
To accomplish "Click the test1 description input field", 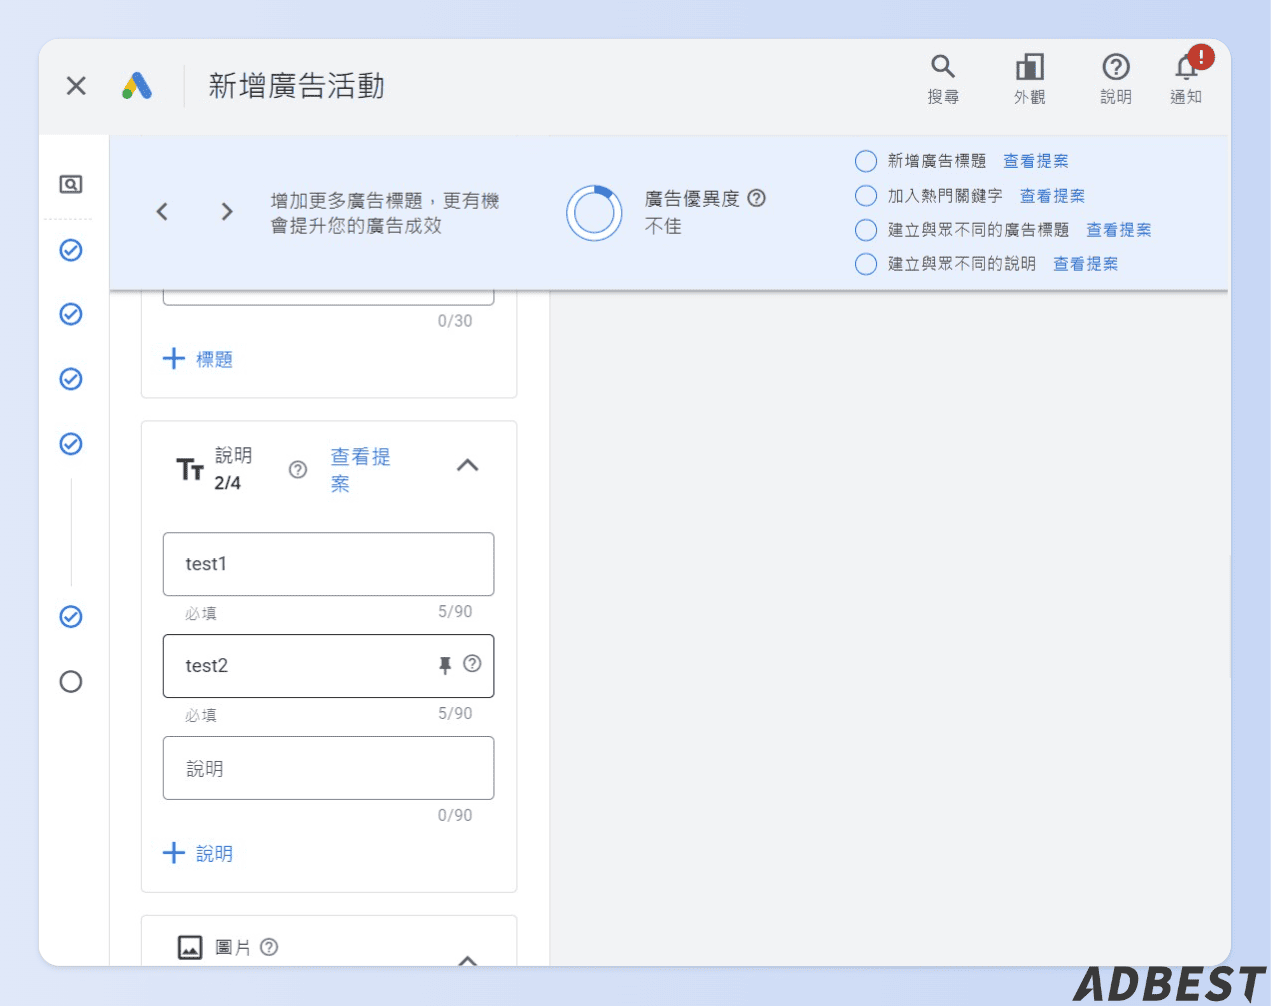I will [x=328, y=563].
